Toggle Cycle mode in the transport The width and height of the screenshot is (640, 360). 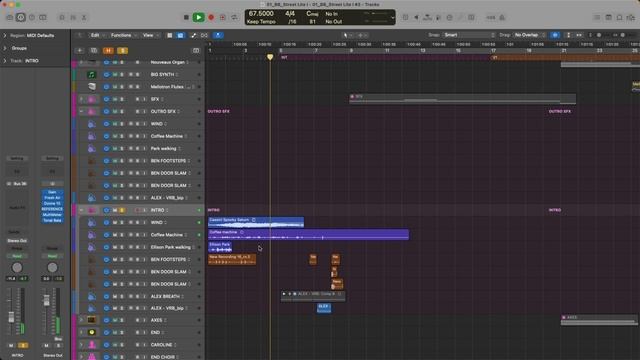click(234, 18)
